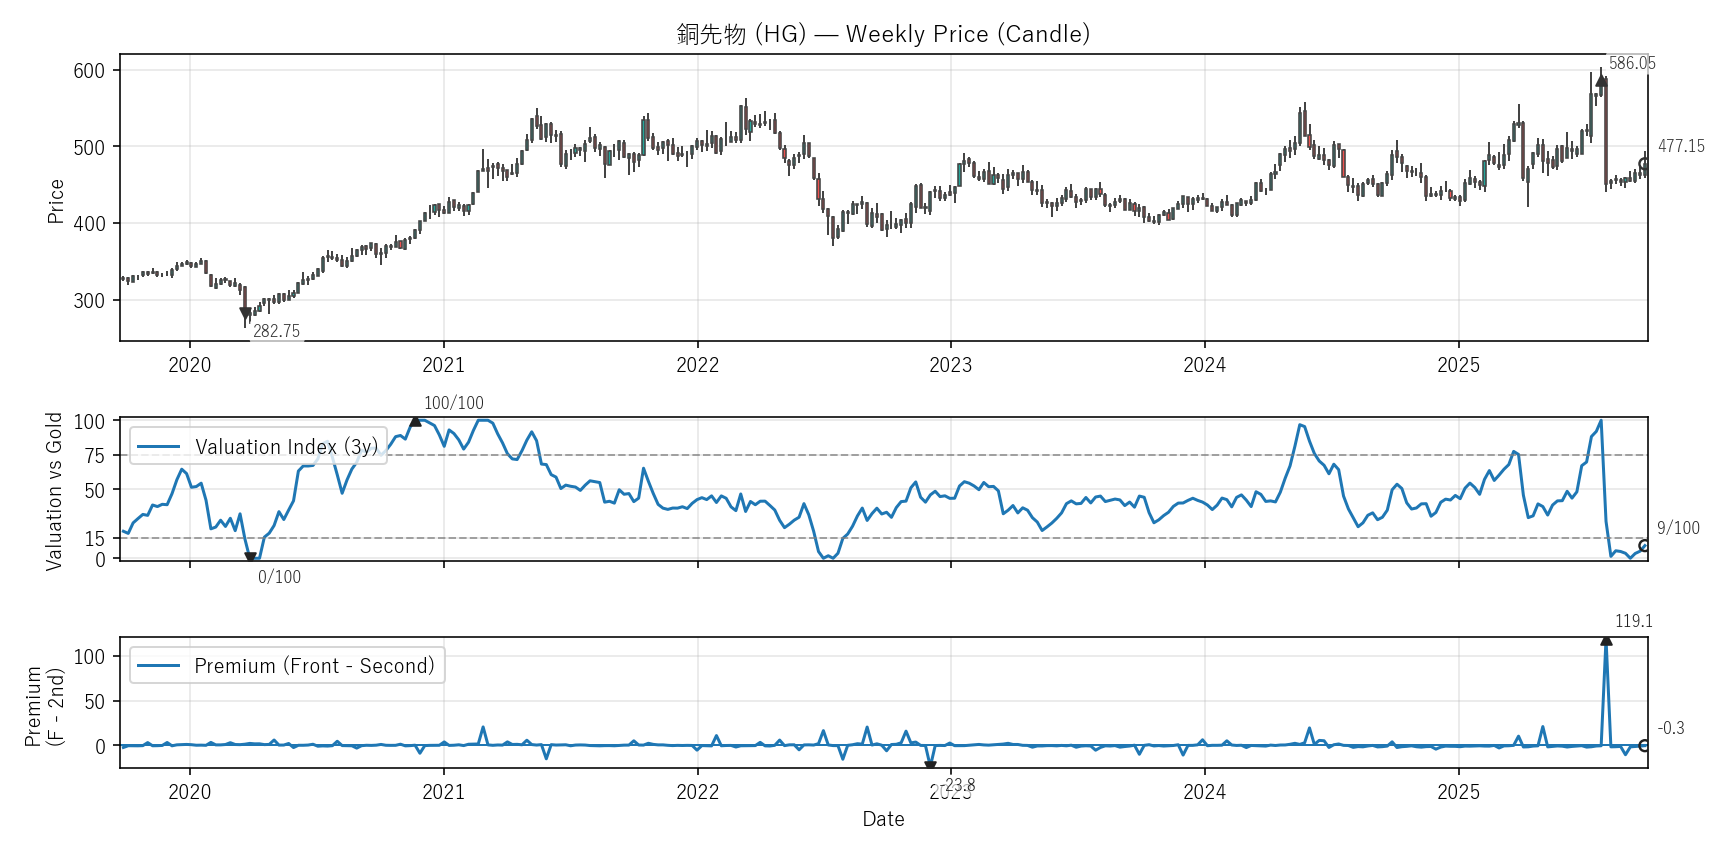Click the 0/100 valuation low triangle marker
The height and width of the screenshot is (849, 1728).
point(251,558)
